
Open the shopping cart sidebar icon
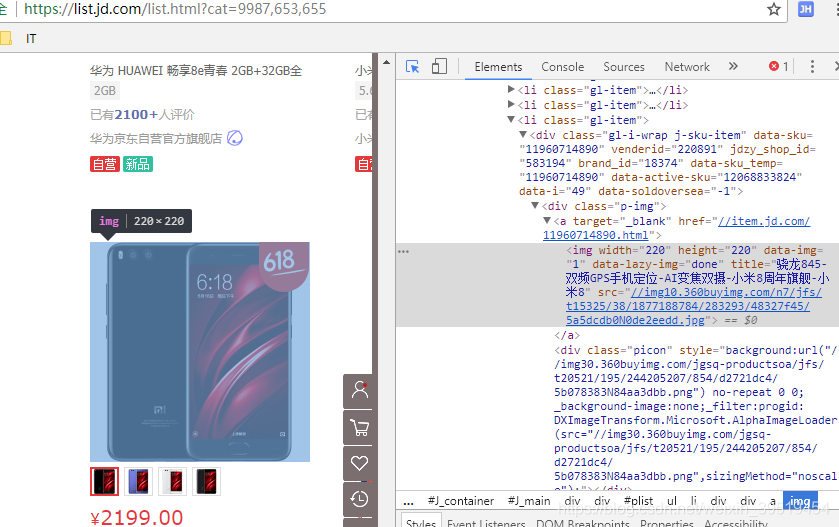pyautogui.click(x=360, y=427)
